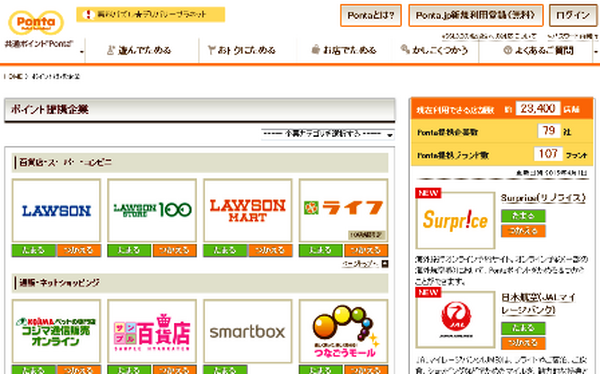Click green たまる button beside JAL
The width and height of the screenshot is (600, 374).
[523, 328]
